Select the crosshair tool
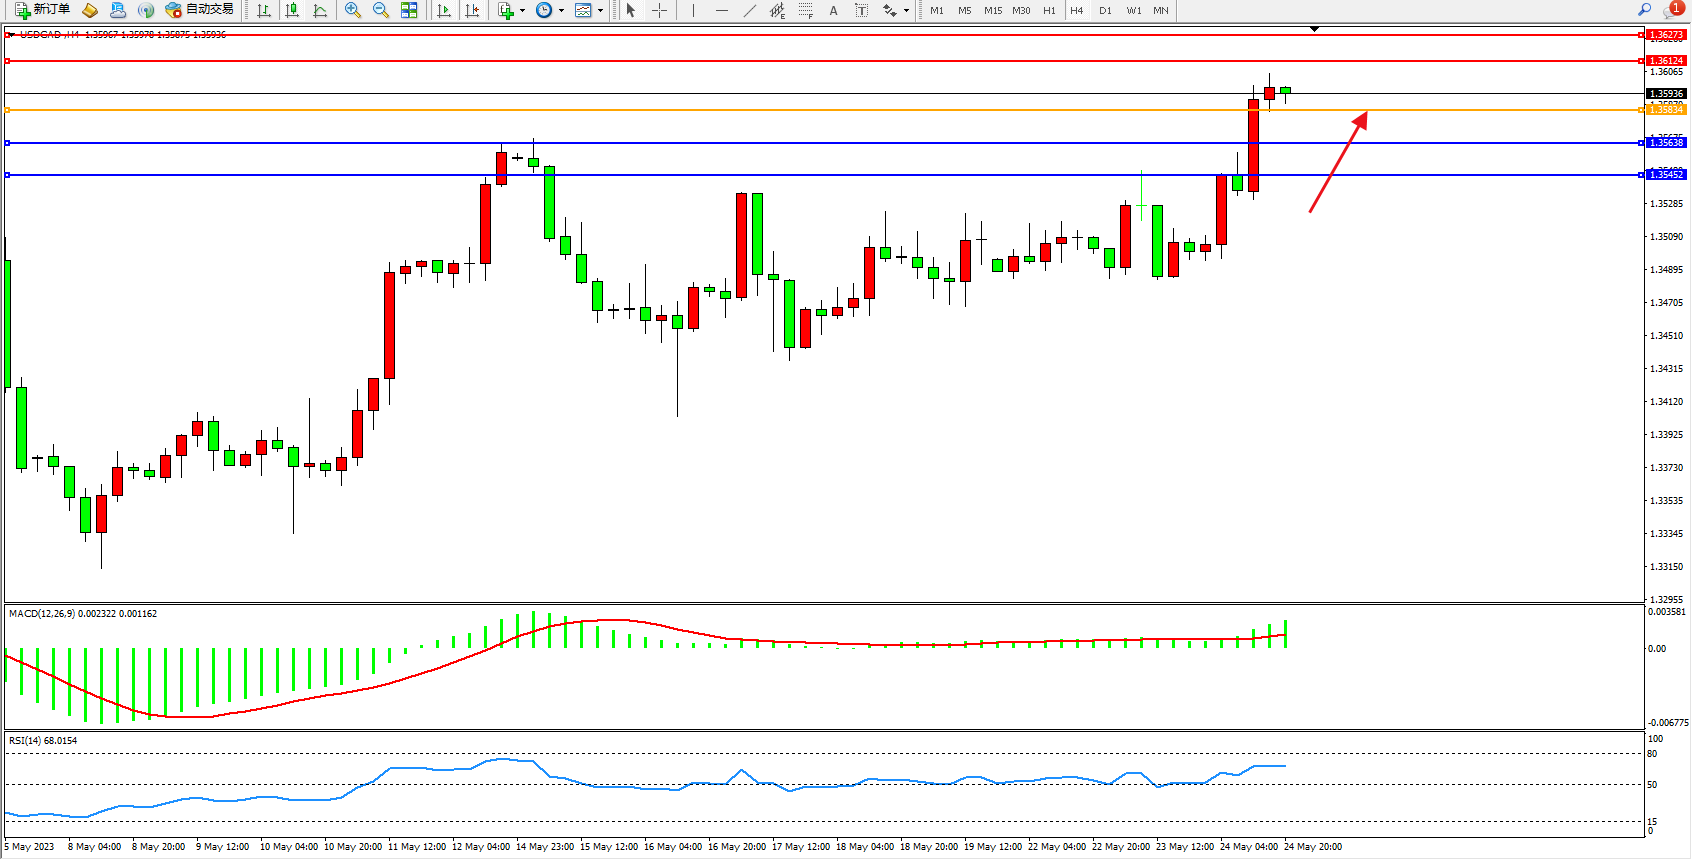Screen dimensions: 1692x860 coord(660,10)
